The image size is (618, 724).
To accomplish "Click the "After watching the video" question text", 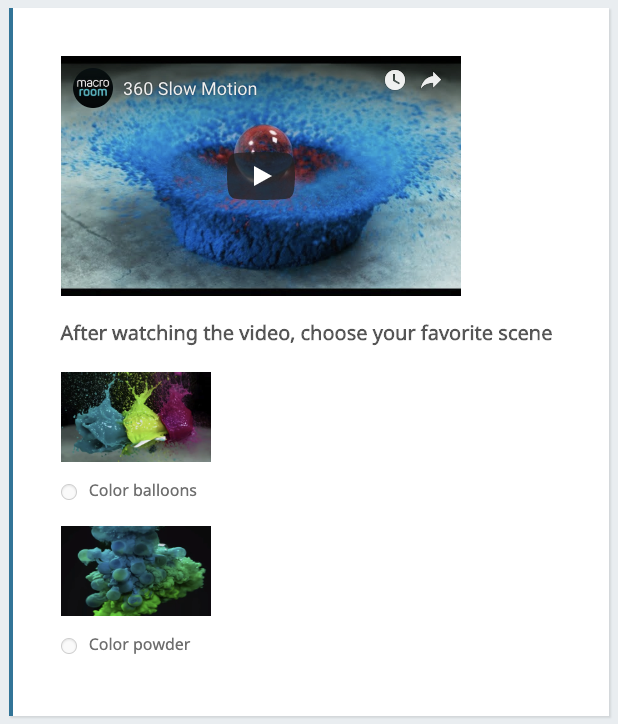I will pyautogui.click(x=306, y=333).
